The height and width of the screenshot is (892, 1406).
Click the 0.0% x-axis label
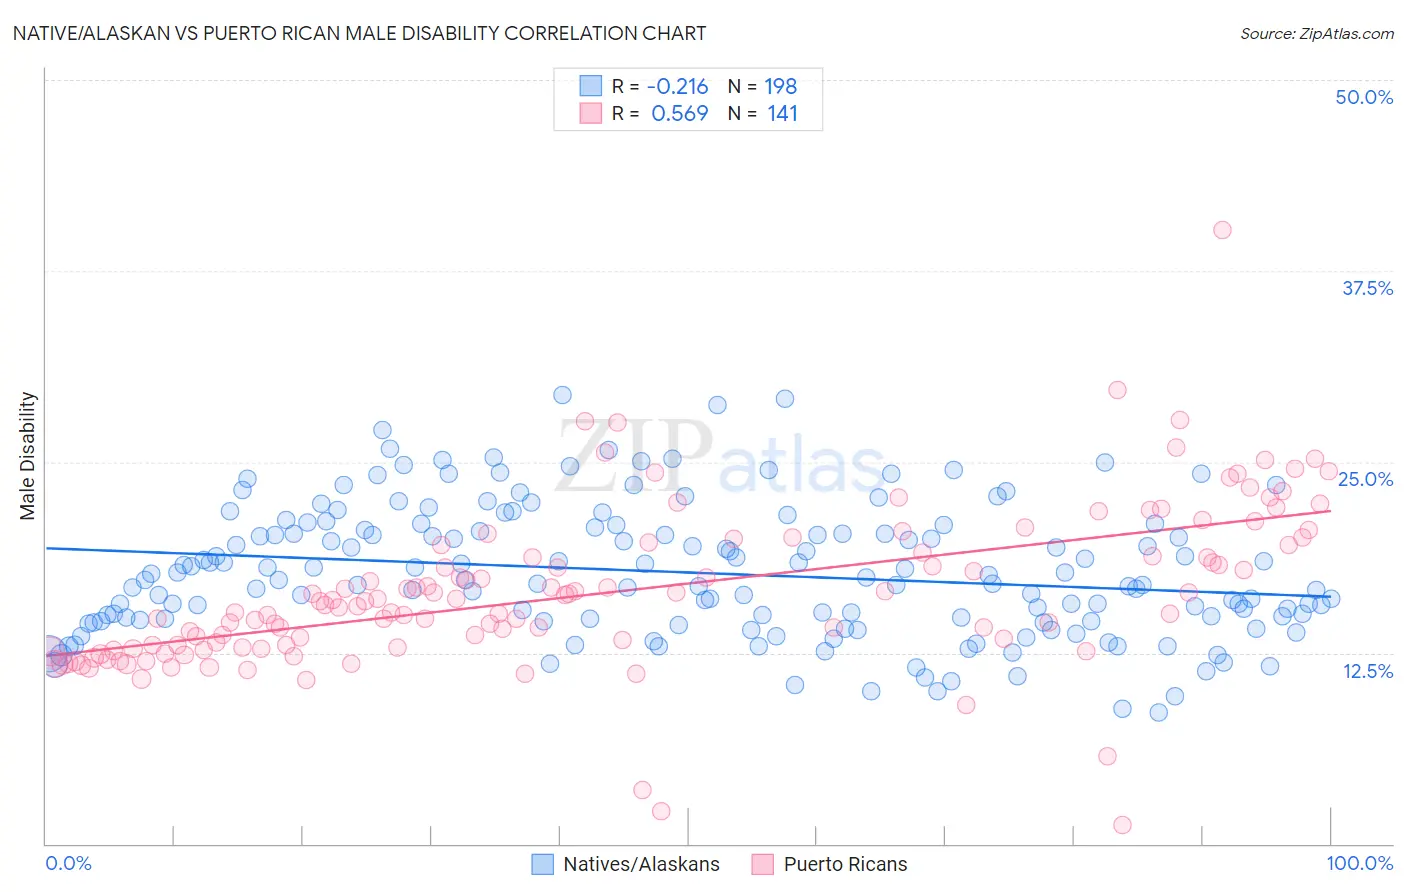click(68, 863)
